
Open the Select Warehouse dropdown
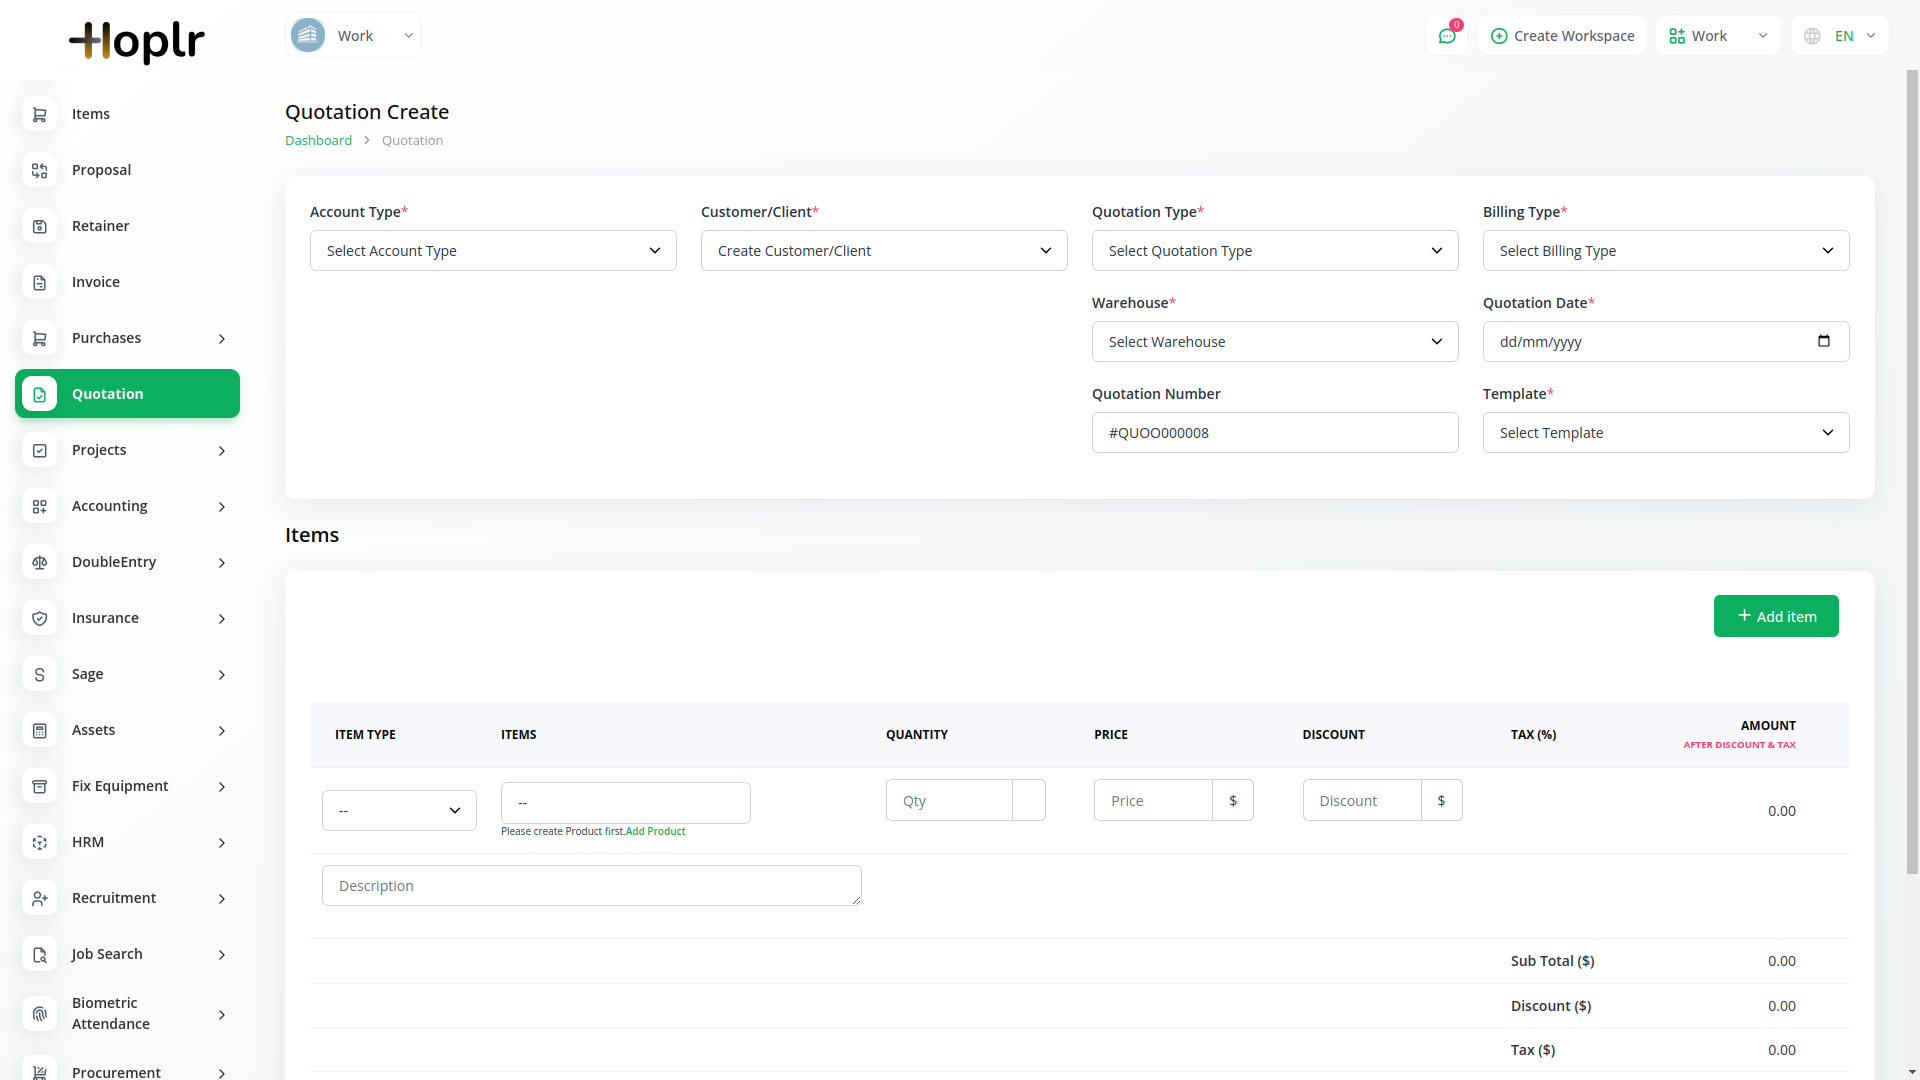[1275, 341]
